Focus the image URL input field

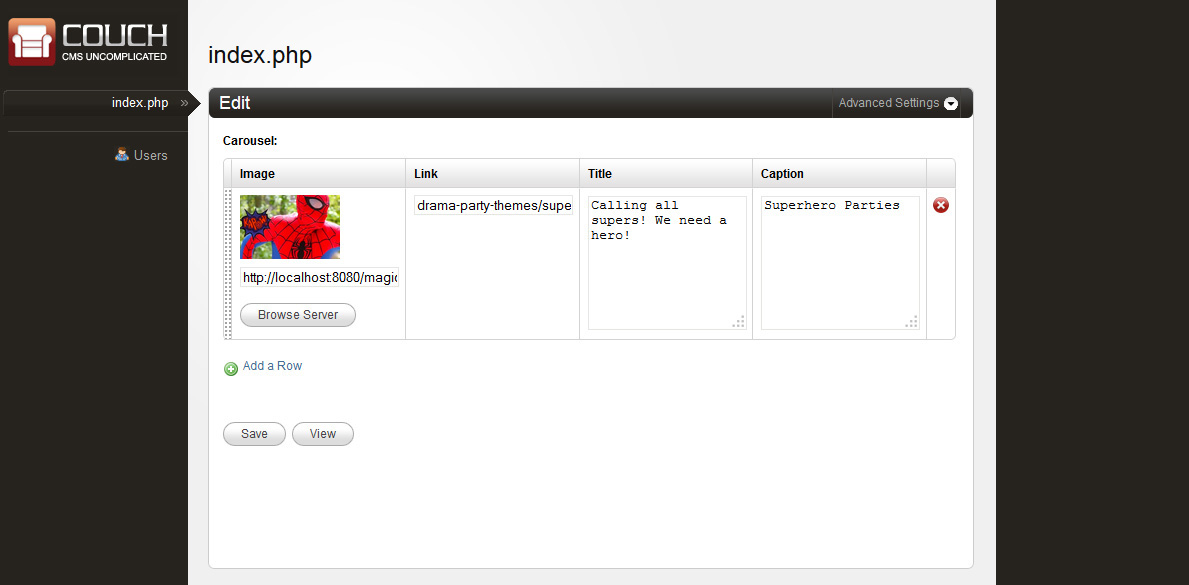point(319,278)
